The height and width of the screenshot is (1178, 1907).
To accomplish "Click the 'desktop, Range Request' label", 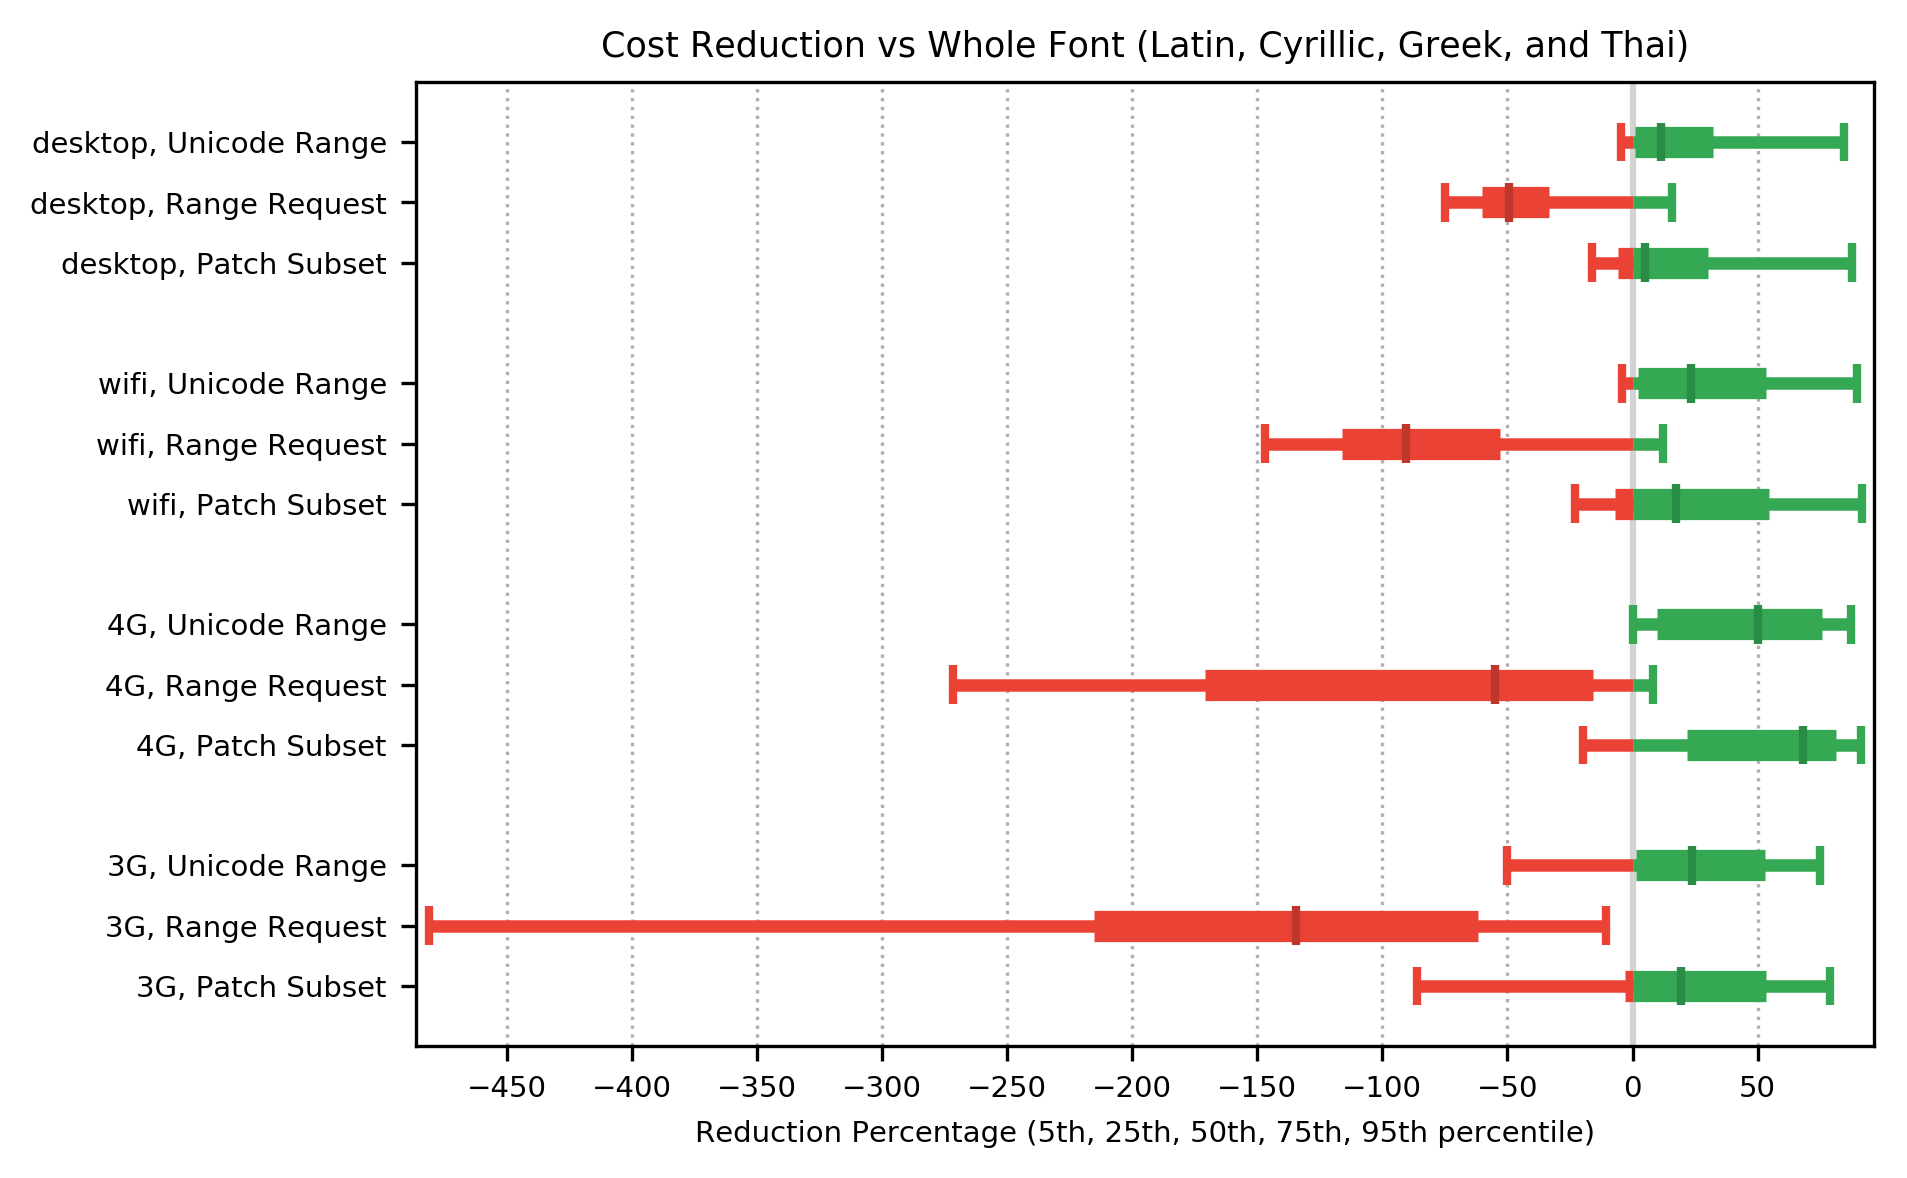I will pyautogui.click(x=208, y=205).
